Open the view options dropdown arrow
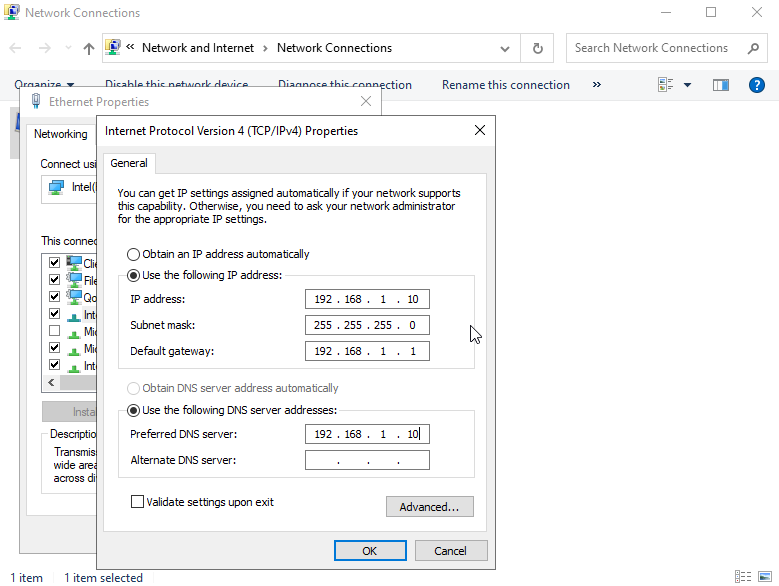 [x=688, y=85]
